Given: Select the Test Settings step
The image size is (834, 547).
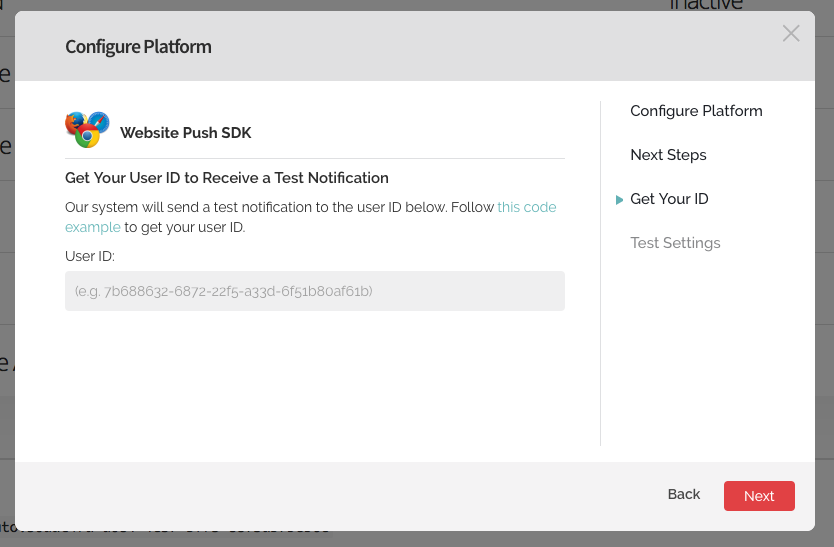Looking at the screenshot, I should tap(675, 243).
